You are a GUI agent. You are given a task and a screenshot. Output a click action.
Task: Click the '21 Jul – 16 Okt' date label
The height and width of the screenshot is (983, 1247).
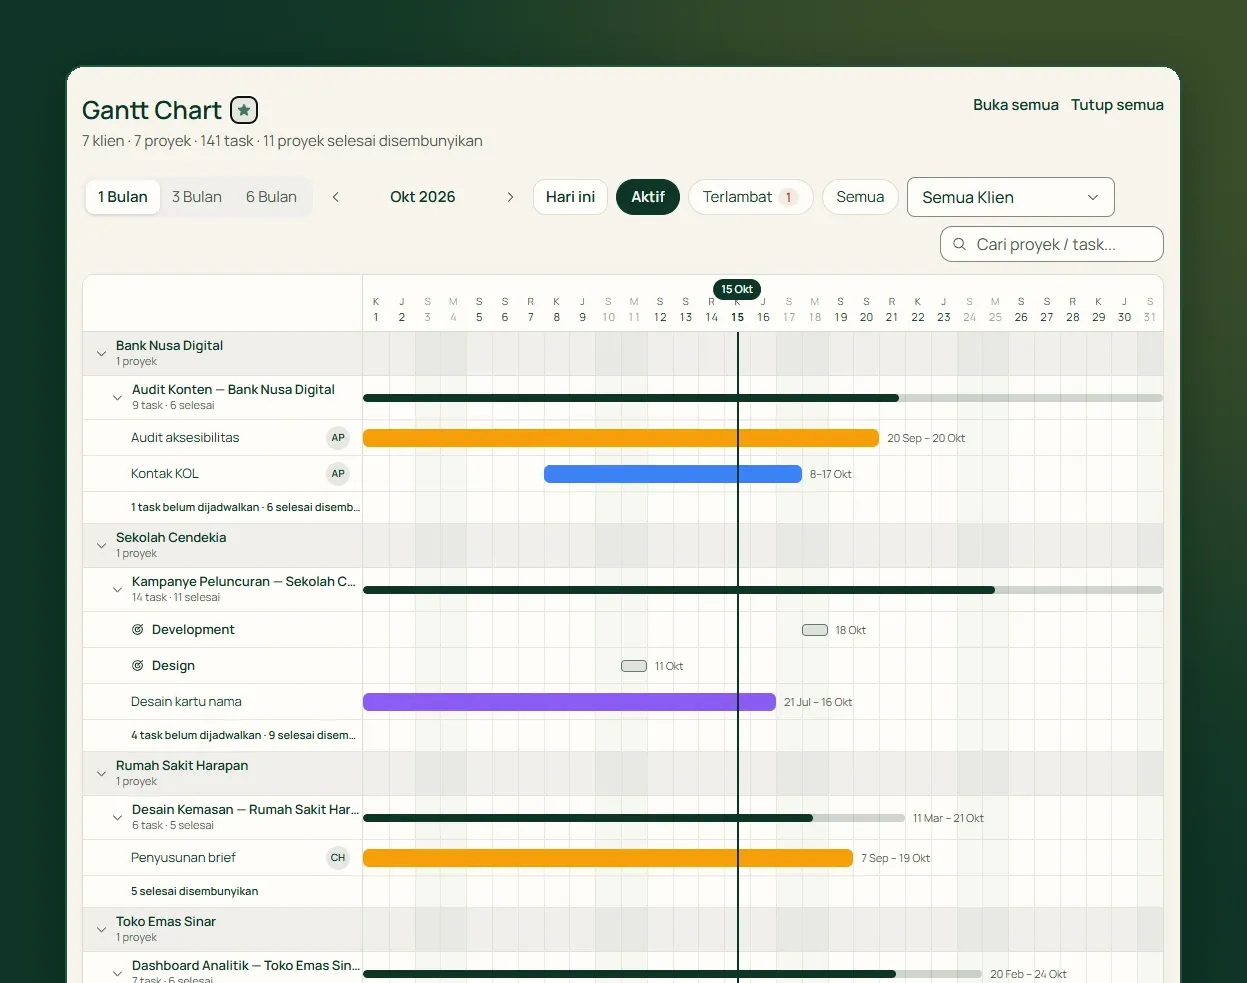point(818,702)
